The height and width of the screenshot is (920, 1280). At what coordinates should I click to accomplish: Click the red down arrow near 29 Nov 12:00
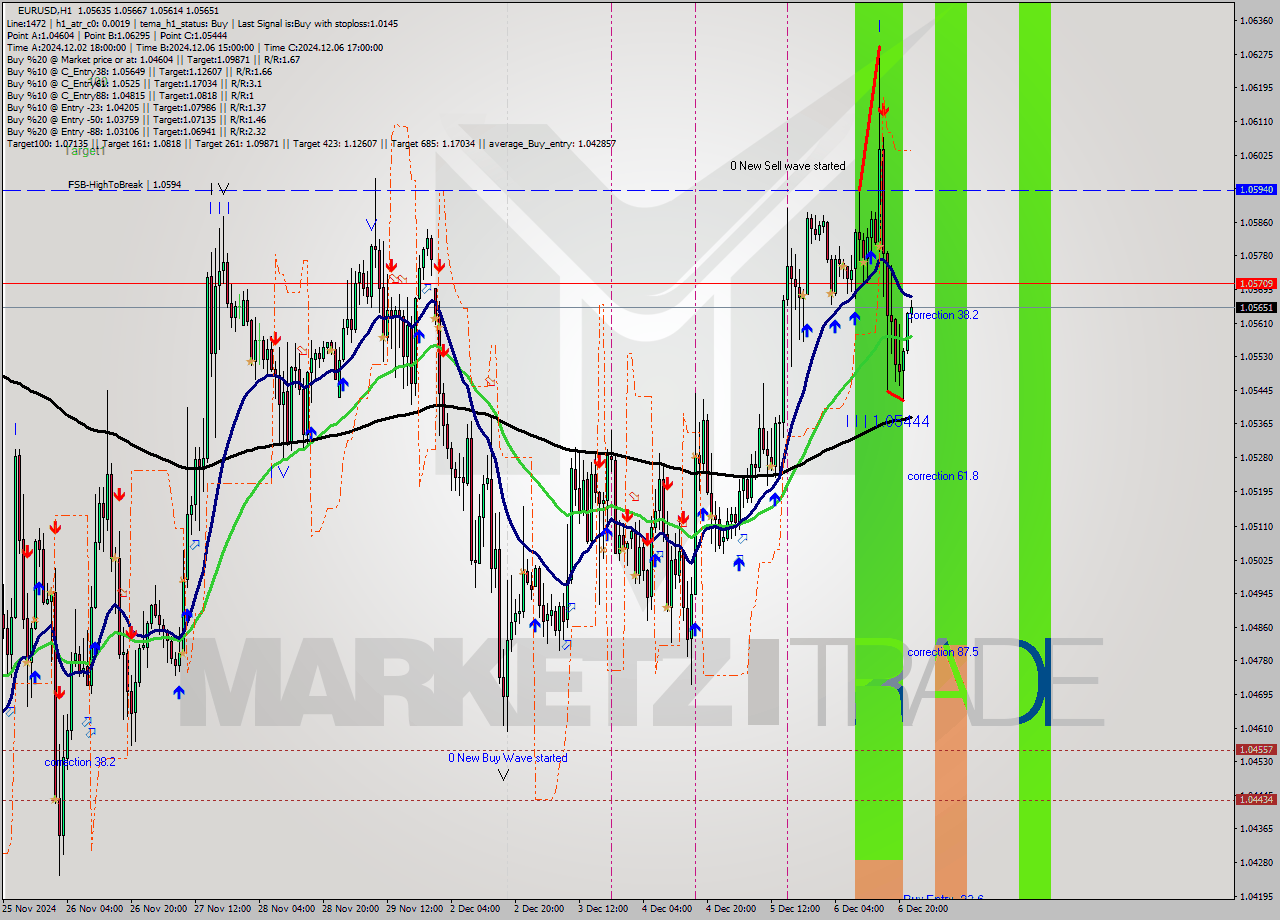coord(438,266)
